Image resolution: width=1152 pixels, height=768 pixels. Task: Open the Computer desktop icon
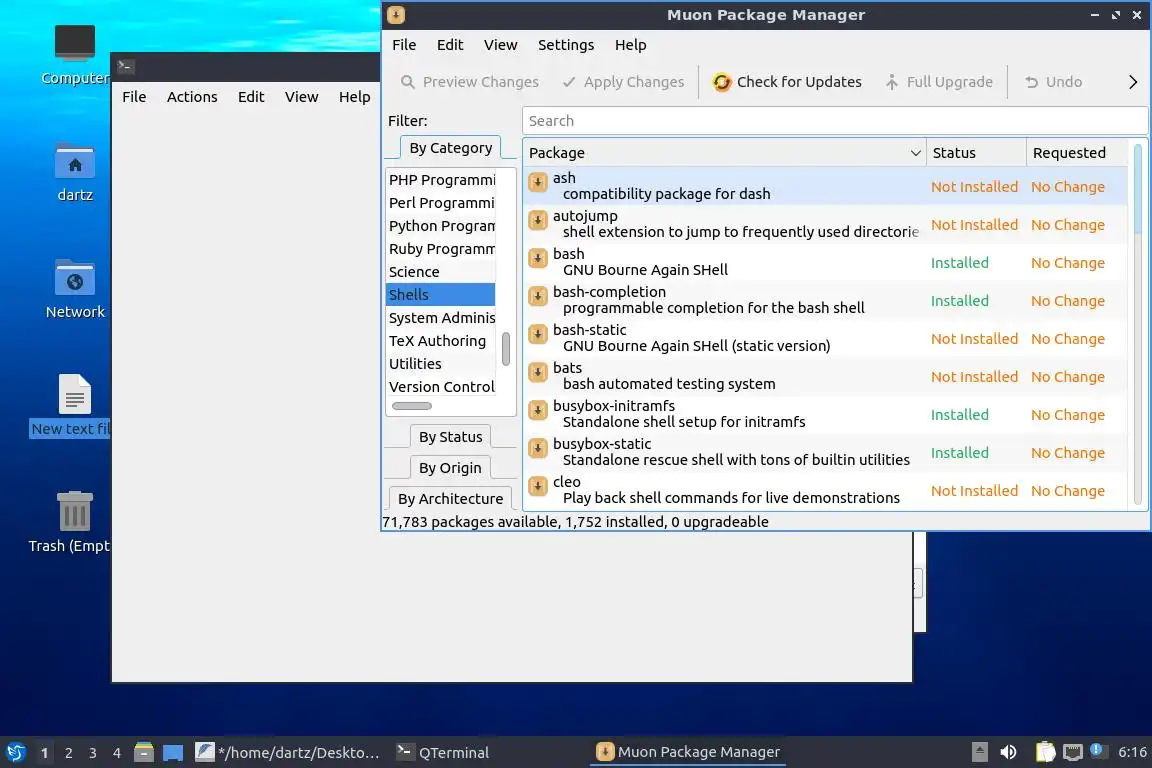(74, 54)
